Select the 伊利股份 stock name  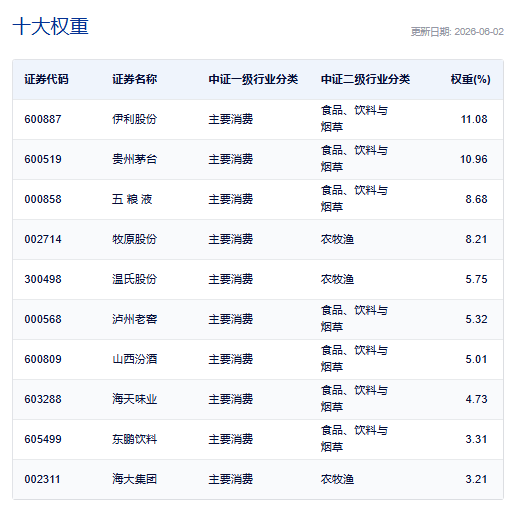tap(134, 119)
